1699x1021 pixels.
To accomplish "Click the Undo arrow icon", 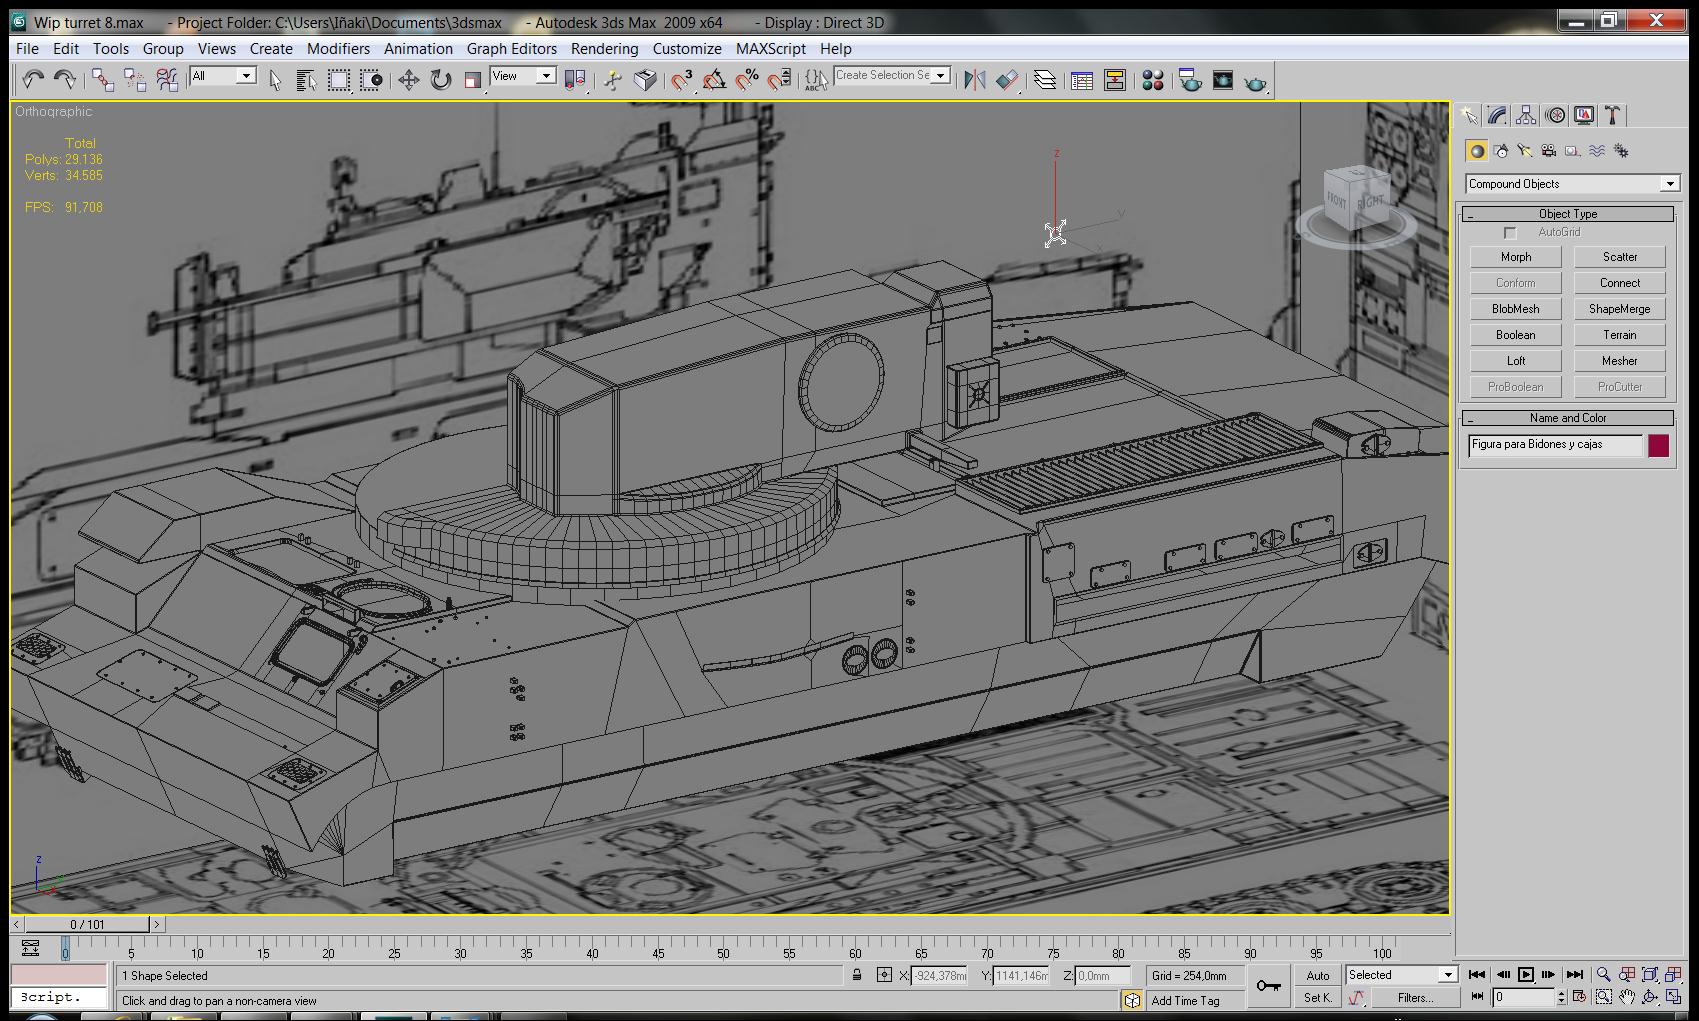I will coord(33,80).
